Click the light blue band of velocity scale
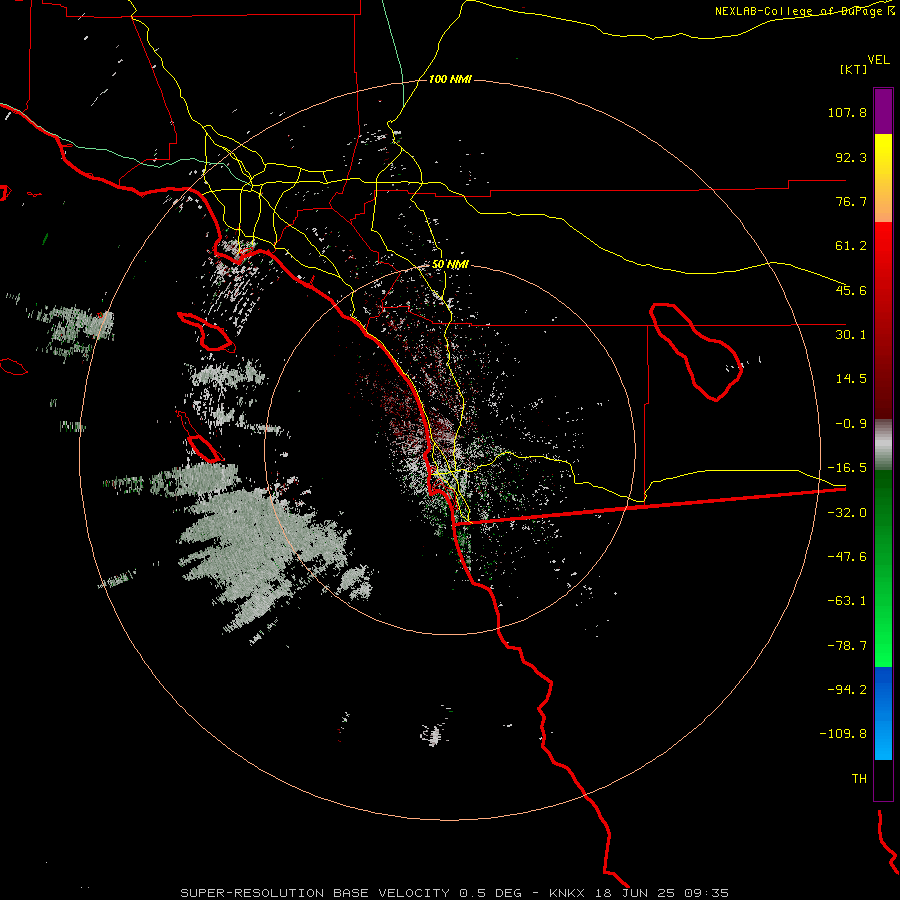Viewport: 900px width, 900px height. tap(883, 738)
